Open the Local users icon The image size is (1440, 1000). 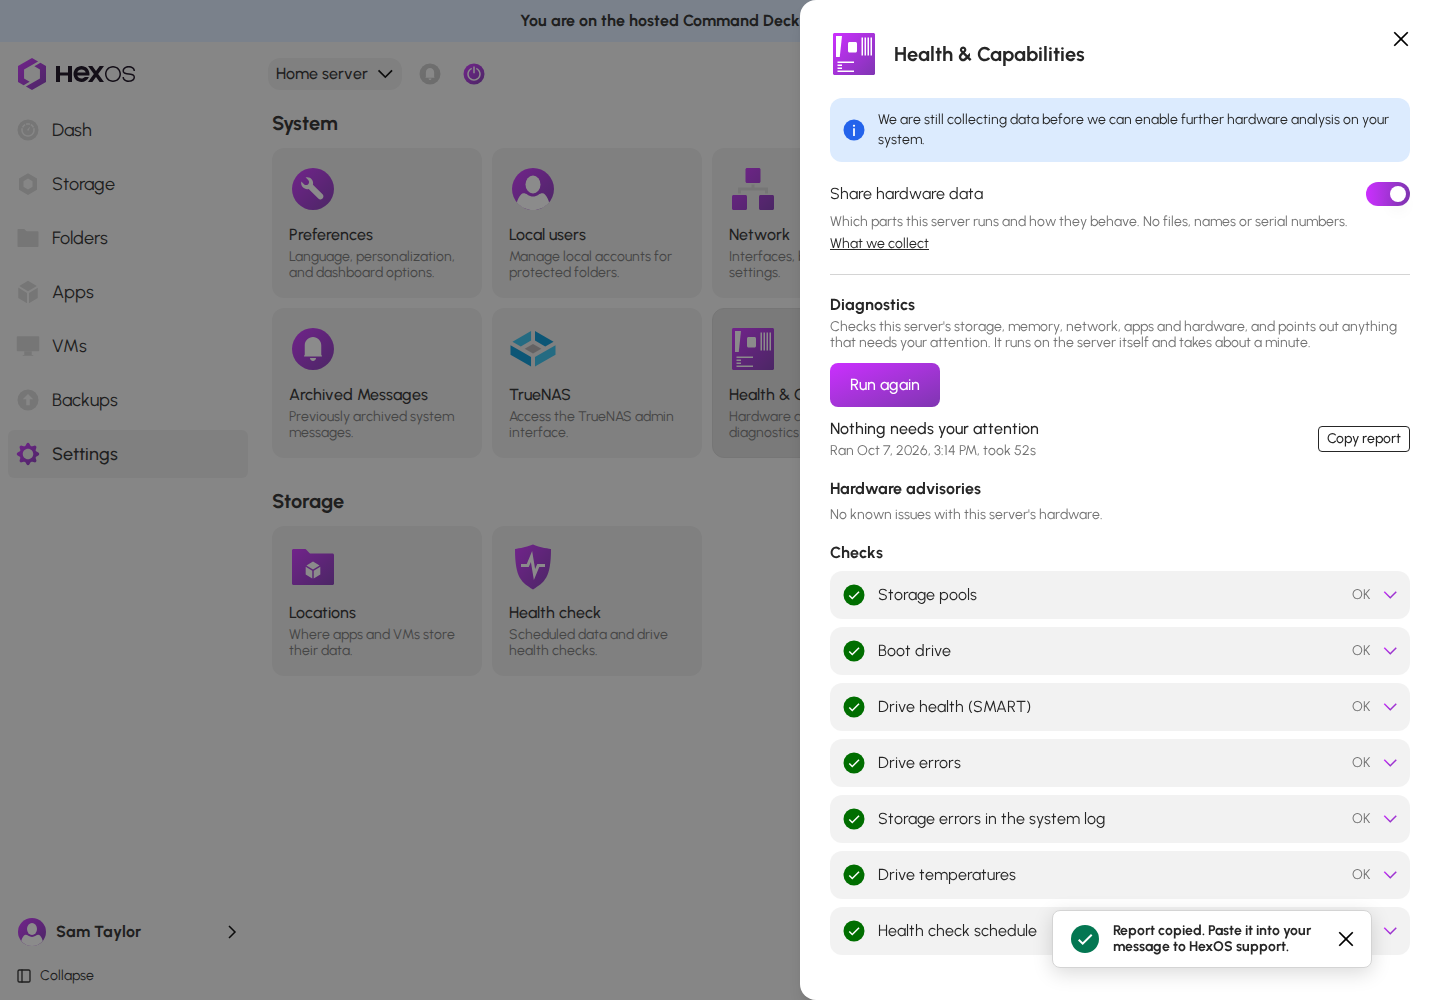tap(533, 189)
